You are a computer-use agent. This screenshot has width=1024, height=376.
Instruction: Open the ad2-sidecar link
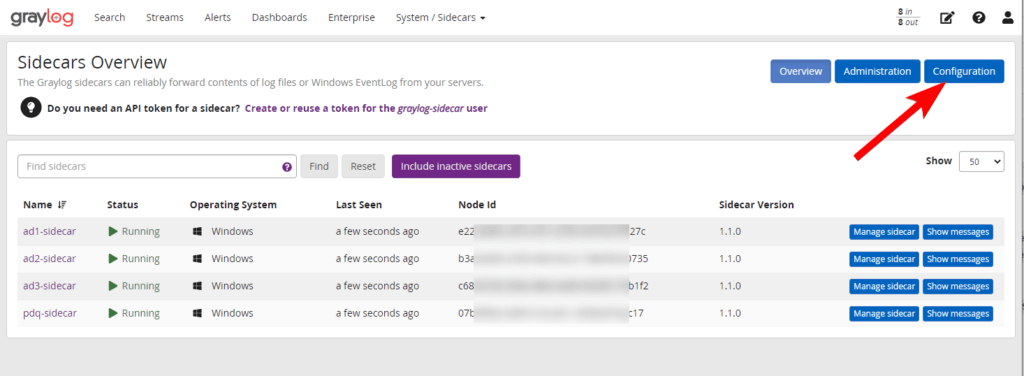pyautogui.click(x=50, y=258)
